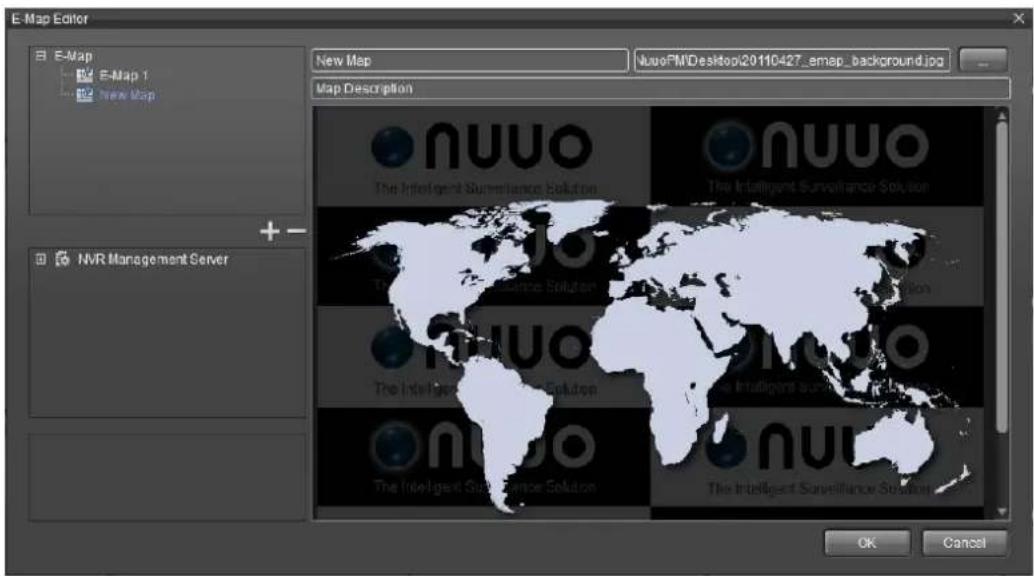Select NVR Management Server label
Viewport: 1034px width, 576px height.
coord(153,259)
